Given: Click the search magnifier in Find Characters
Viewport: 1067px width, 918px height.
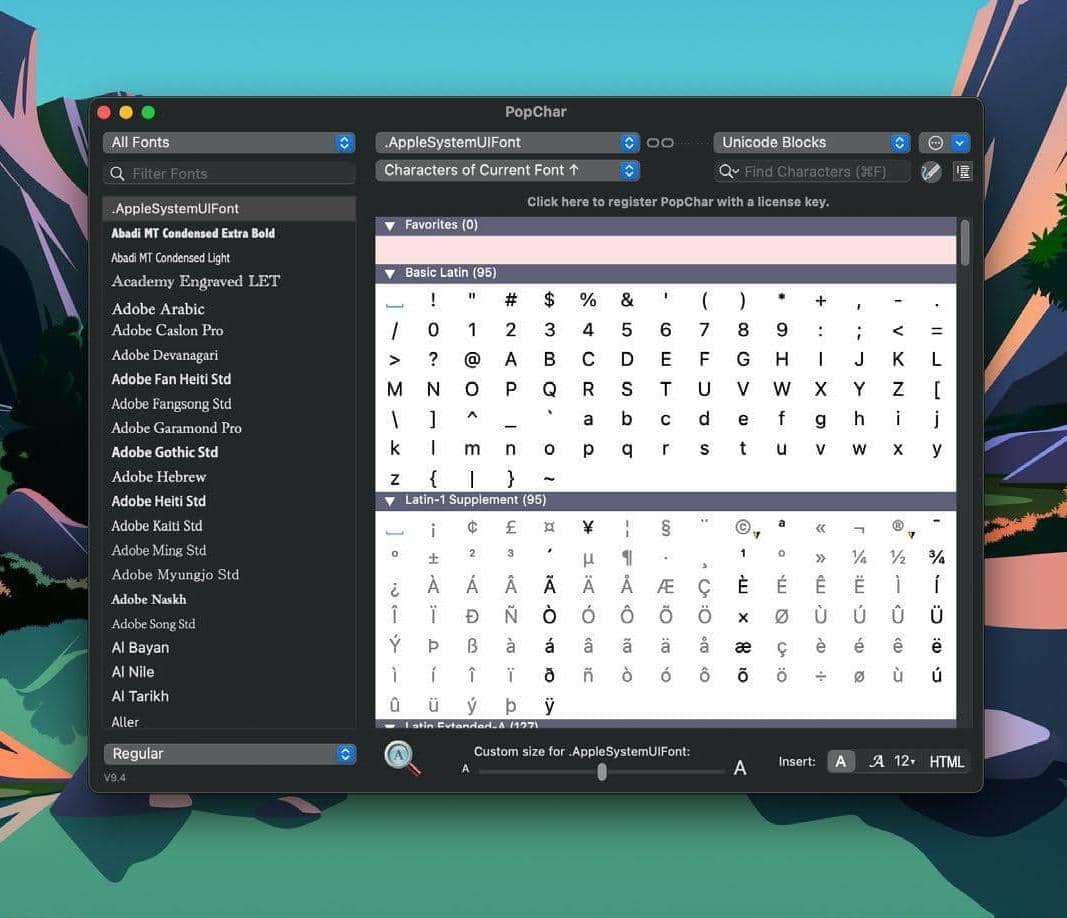Looking at the screenshot, I should [x=729, y=171].
